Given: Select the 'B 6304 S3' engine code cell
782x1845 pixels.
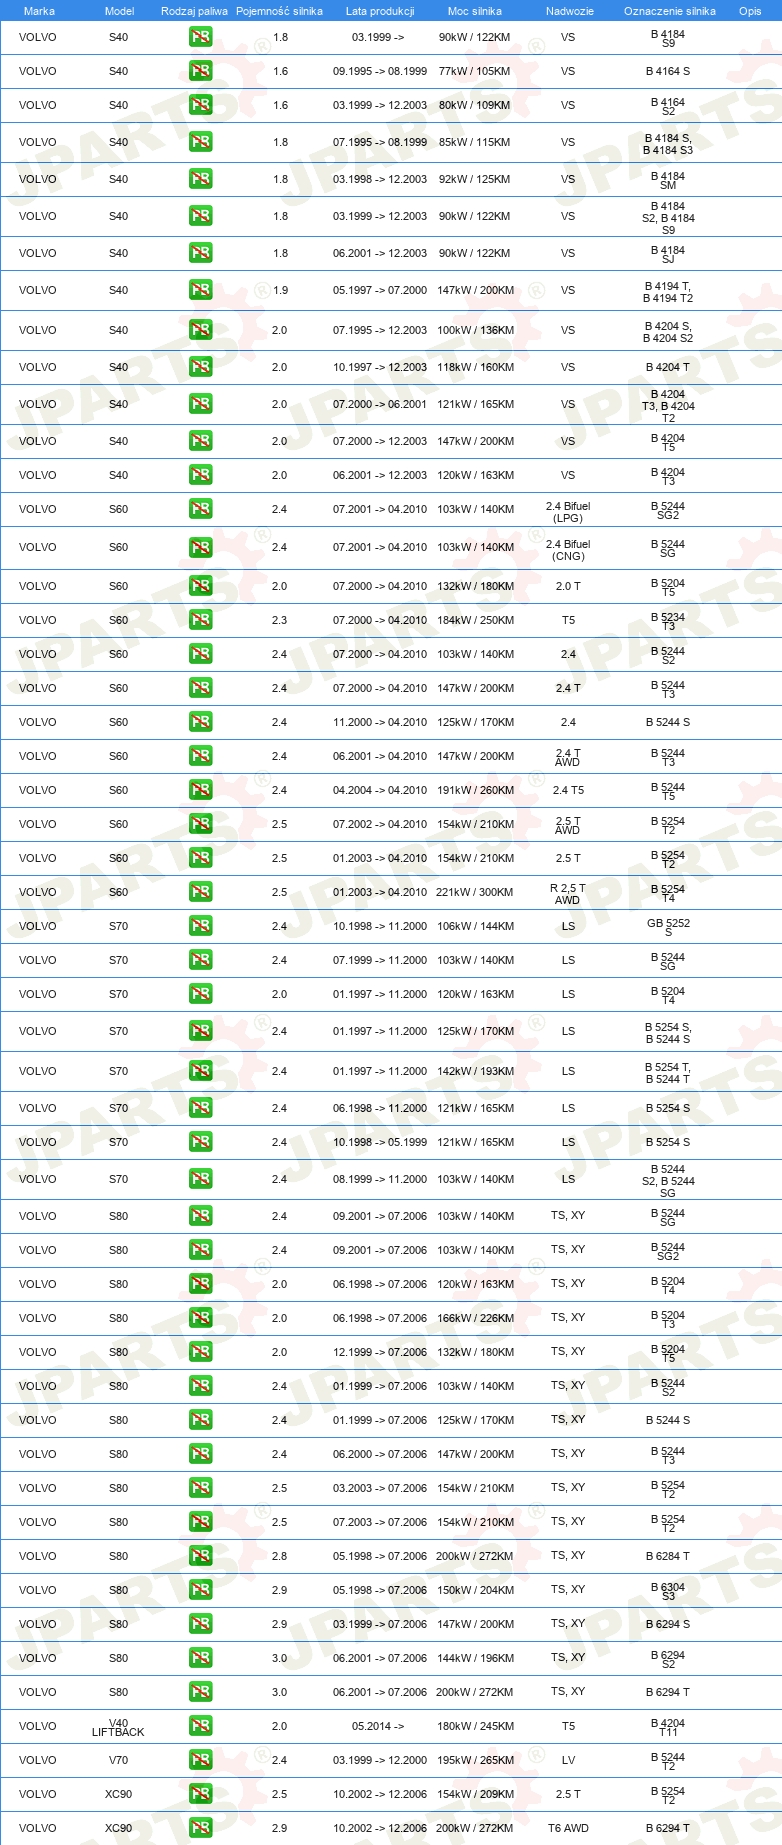Looking at the screenshot, I should tap(668, 1591).
